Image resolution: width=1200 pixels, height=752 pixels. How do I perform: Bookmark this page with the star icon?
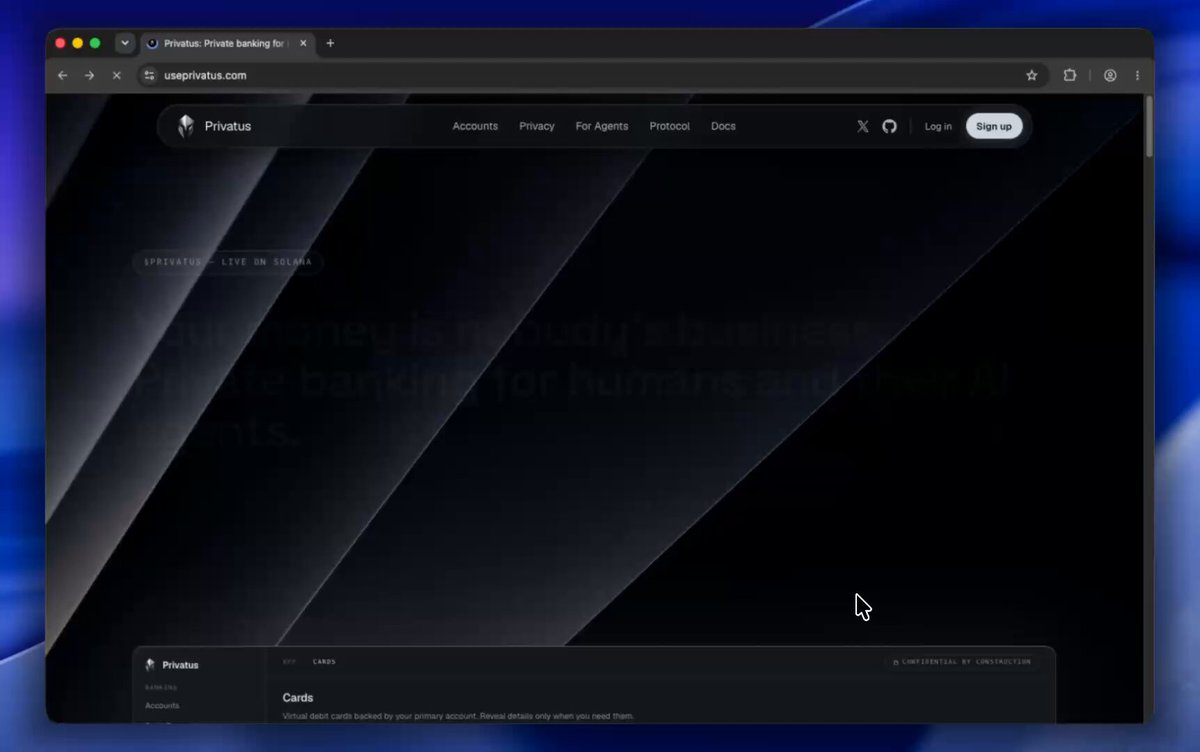click(1032, 75)
